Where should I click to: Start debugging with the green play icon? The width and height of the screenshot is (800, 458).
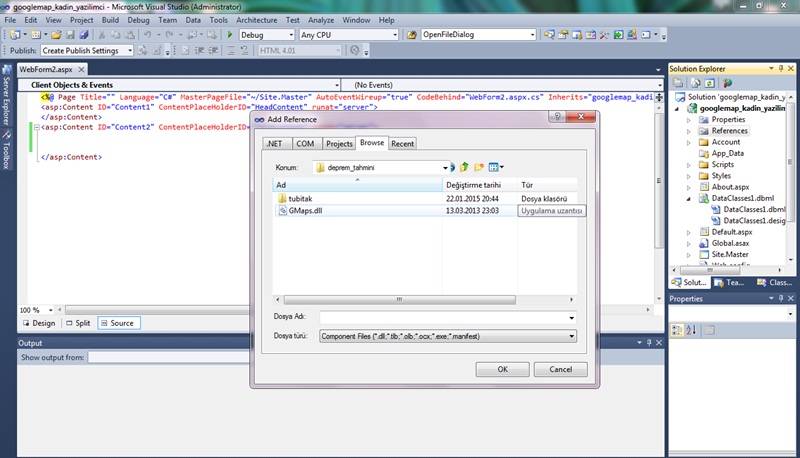tap(230, 35)
